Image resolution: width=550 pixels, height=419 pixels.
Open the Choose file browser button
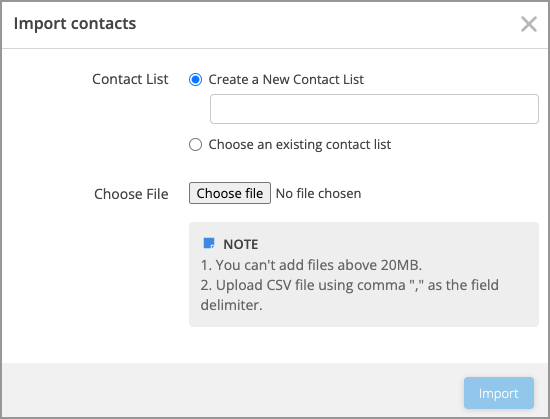[230, 193]
